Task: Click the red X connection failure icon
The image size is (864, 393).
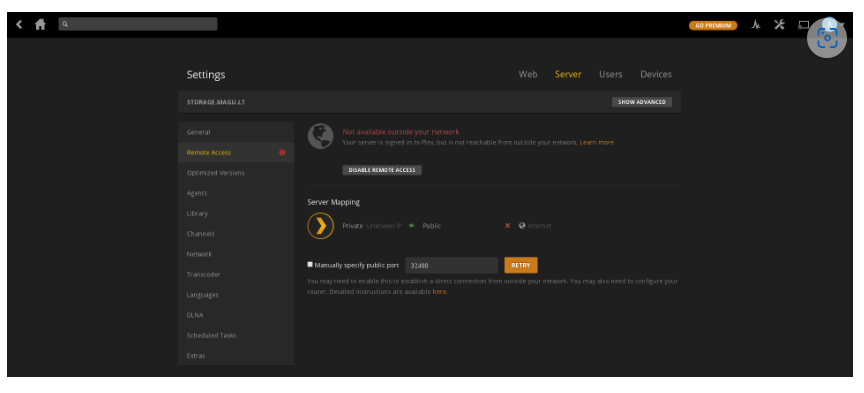Action: click(x=507, y=226)
